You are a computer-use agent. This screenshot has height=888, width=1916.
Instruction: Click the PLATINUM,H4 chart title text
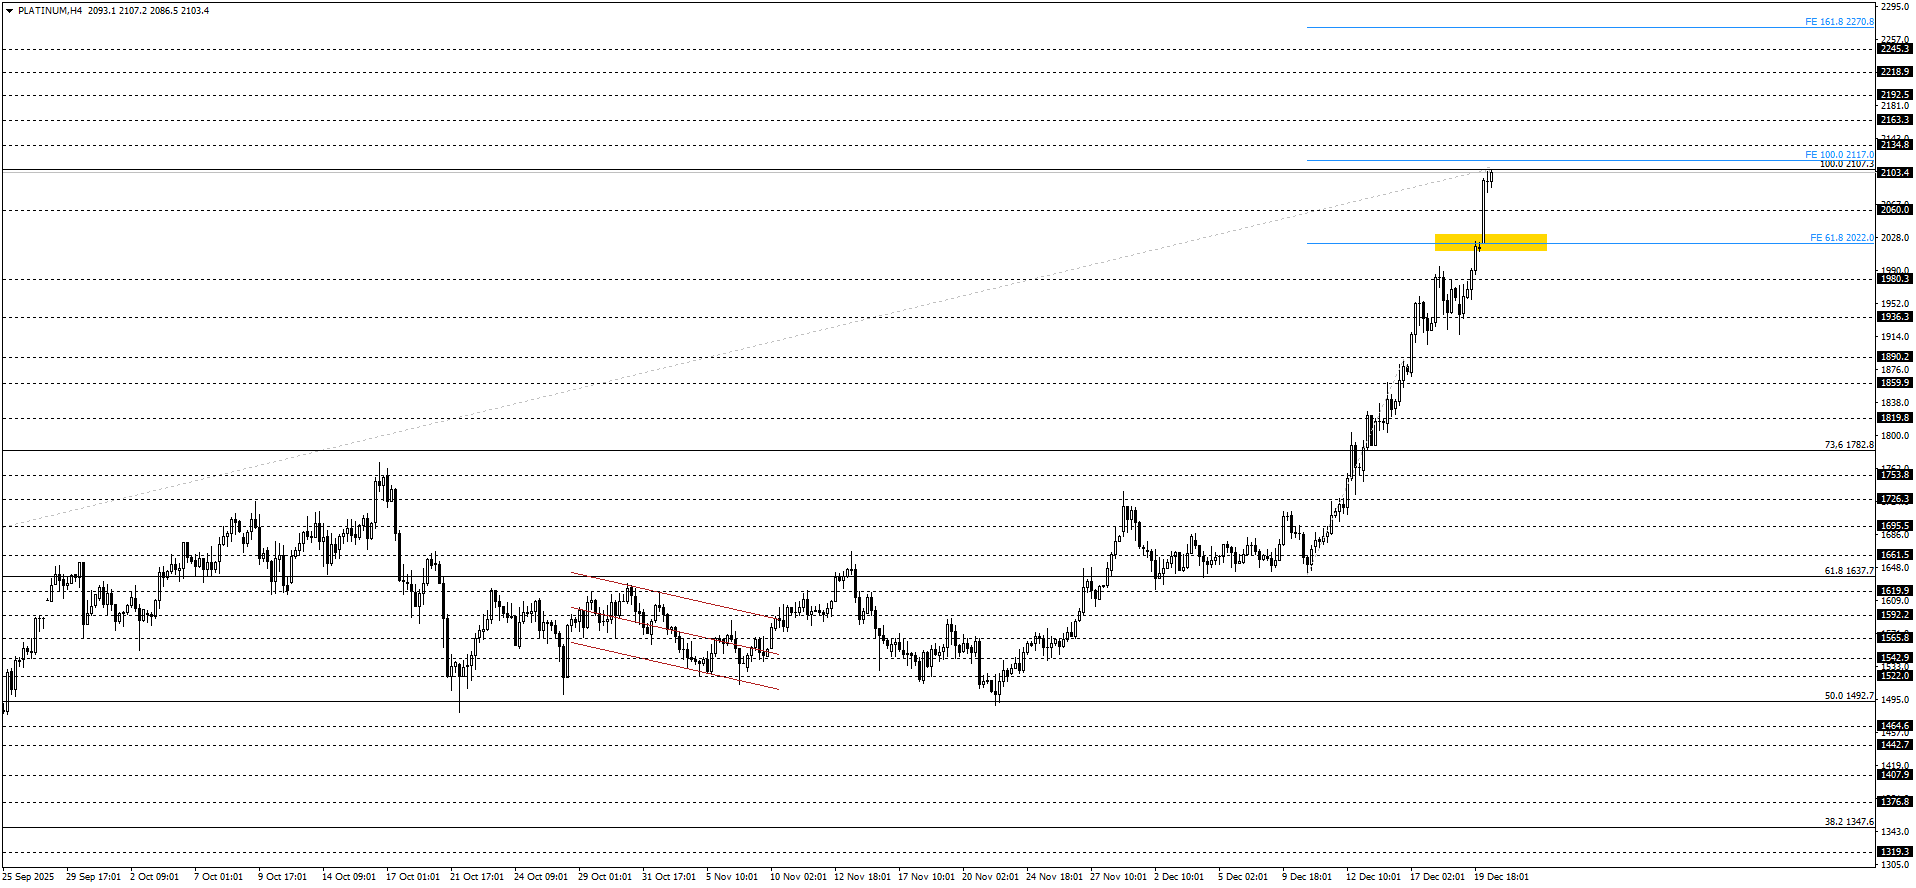tap(50, 11)
